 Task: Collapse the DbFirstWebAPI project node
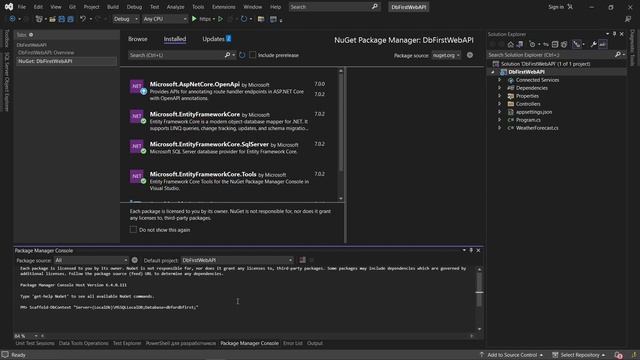click(x=493, y=72)
